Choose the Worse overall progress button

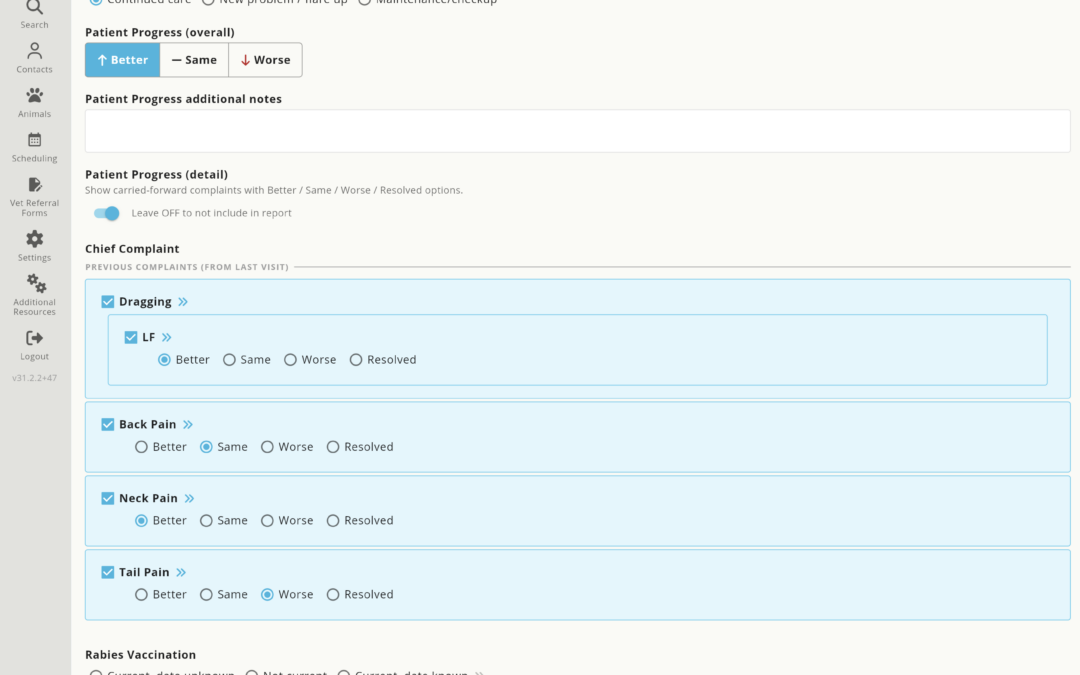265,60
